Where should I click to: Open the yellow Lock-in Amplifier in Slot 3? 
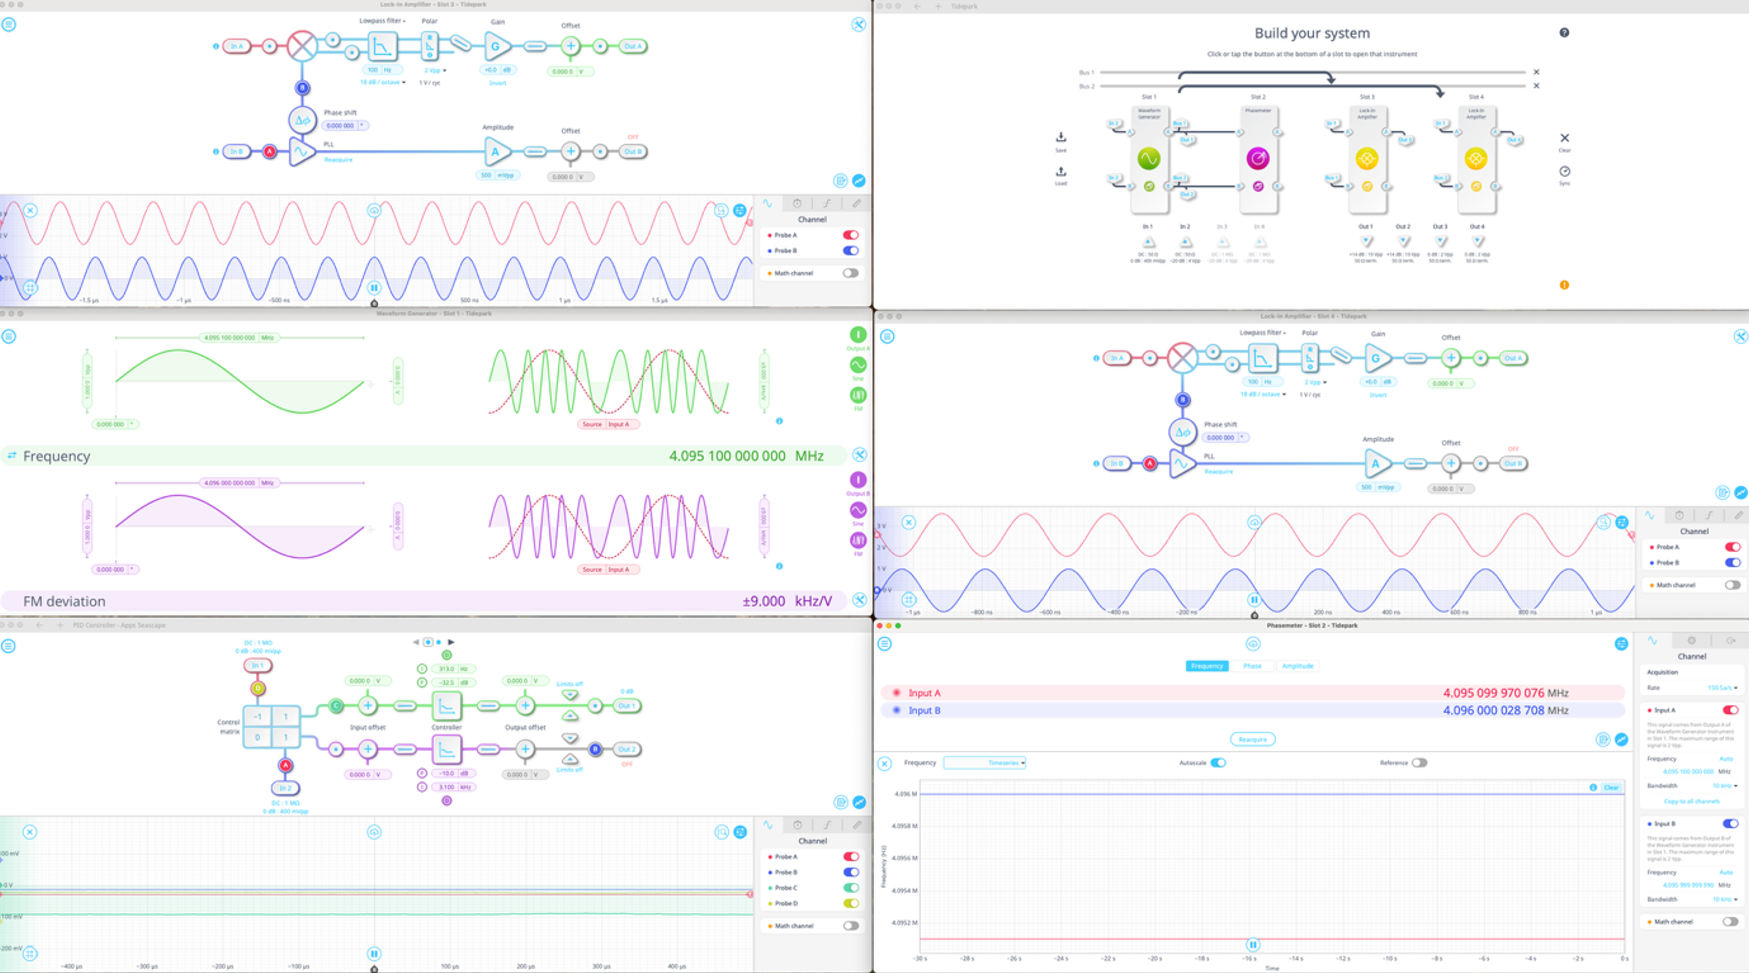pyautogui.click(x=1367, y=158)
